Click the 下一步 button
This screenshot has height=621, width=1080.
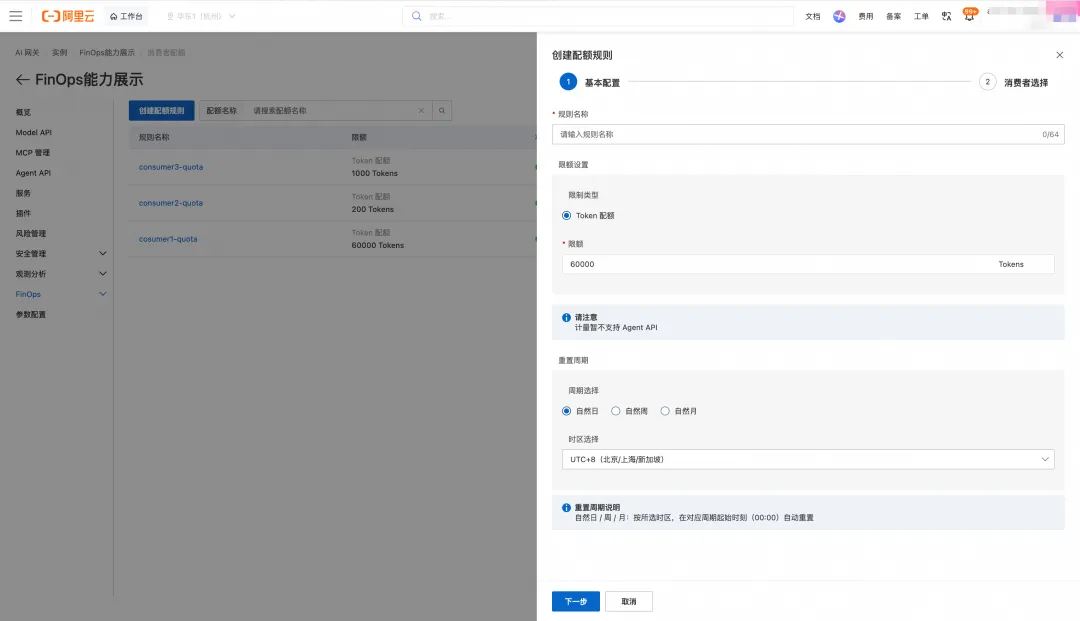point(576,601)
